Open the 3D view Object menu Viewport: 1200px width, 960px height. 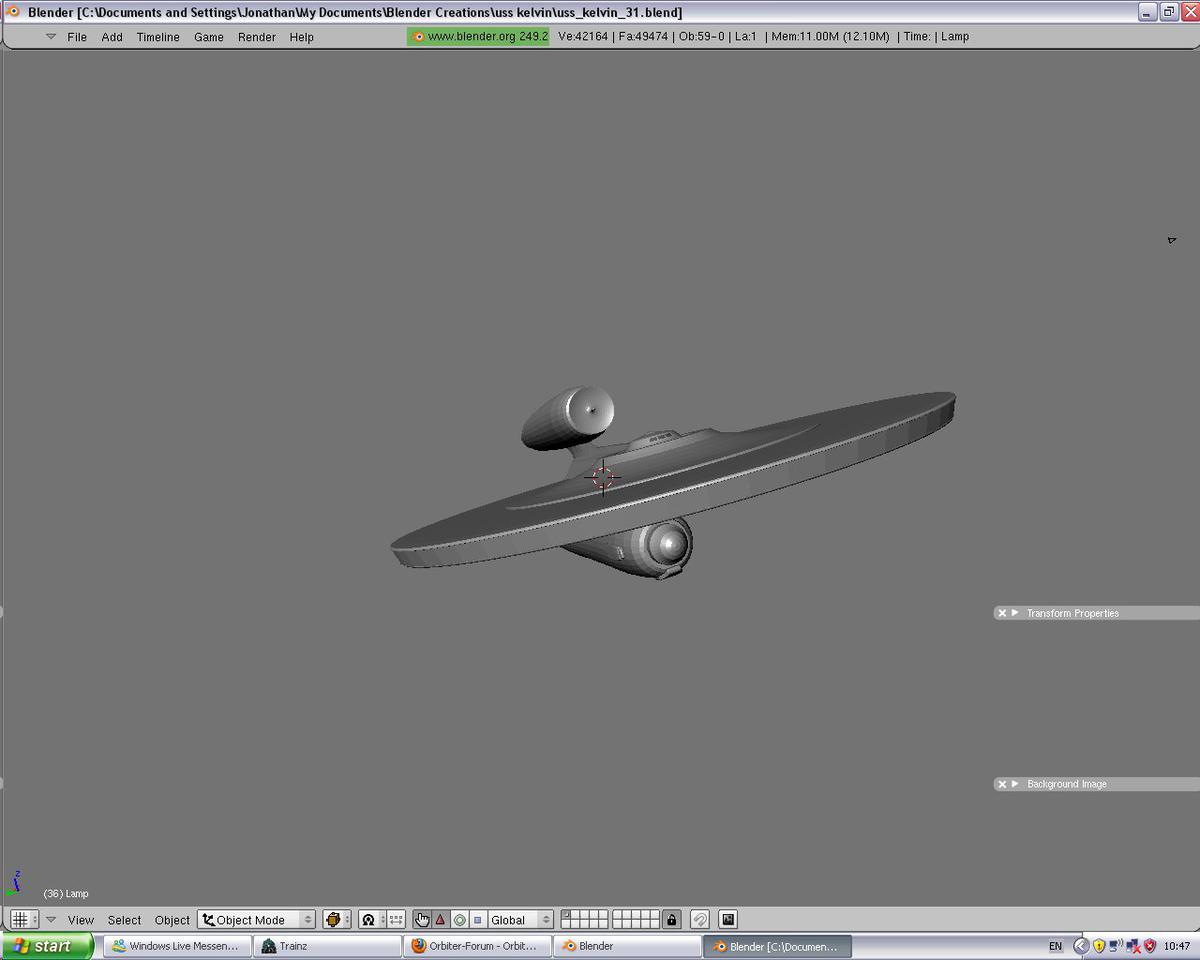172,920
